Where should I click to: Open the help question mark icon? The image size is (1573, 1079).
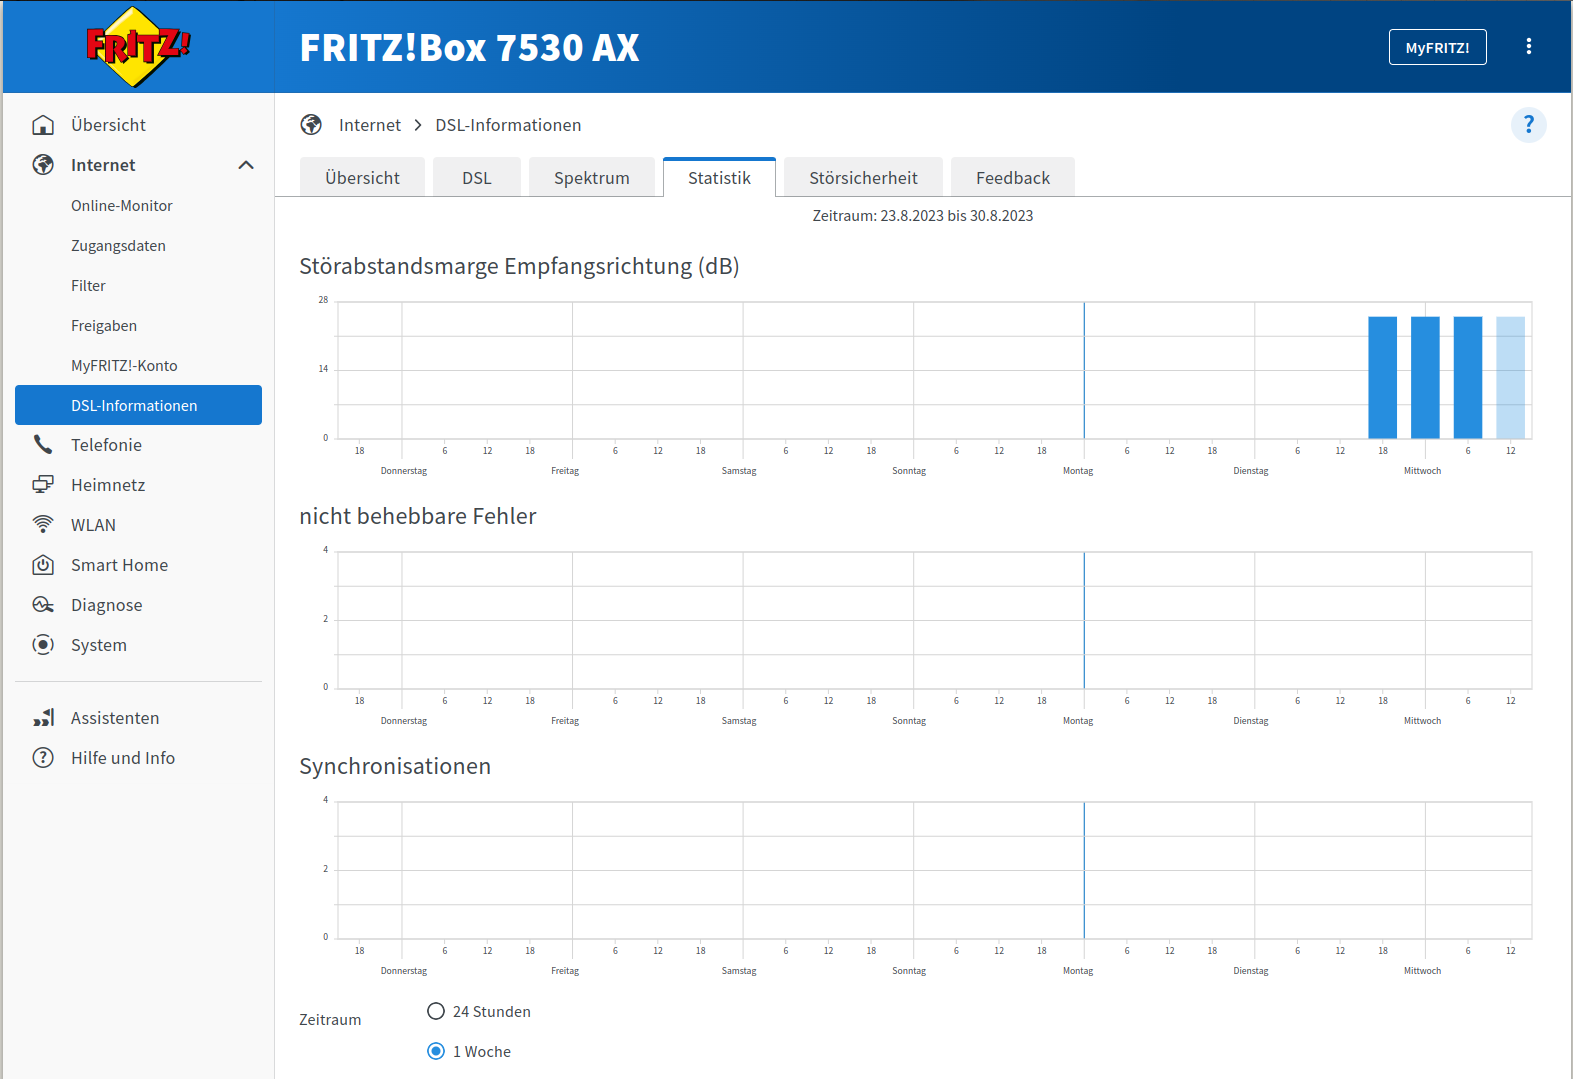coord(1528,125)
